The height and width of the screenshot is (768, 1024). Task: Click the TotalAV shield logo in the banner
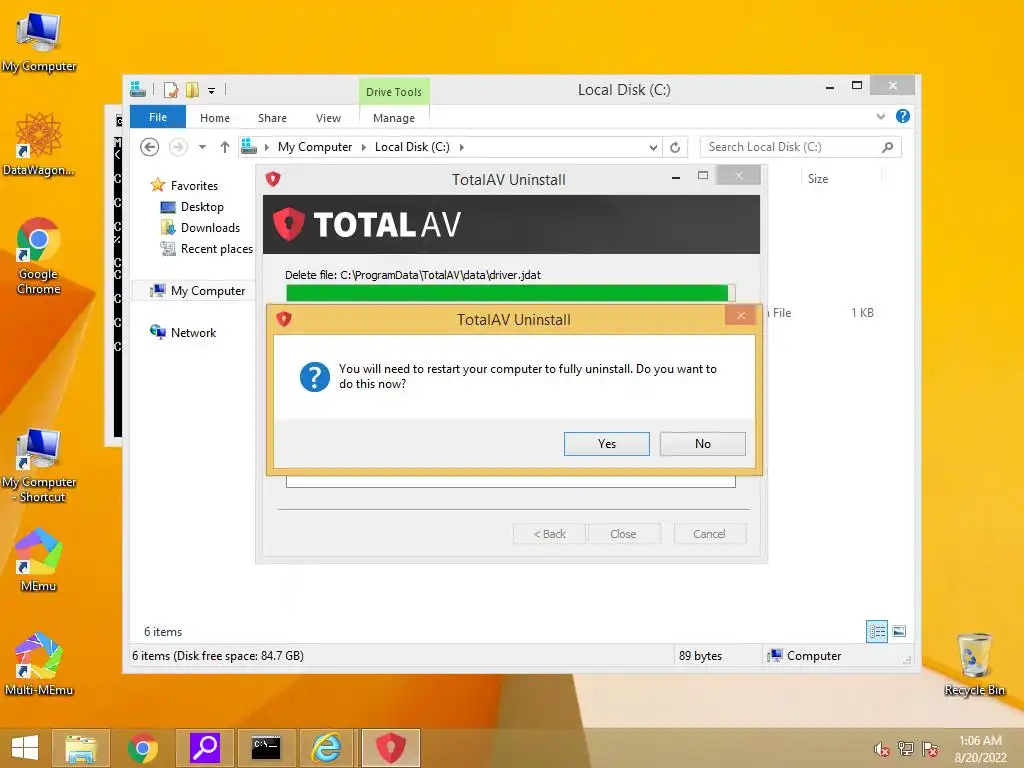click(x=289, y=224)
